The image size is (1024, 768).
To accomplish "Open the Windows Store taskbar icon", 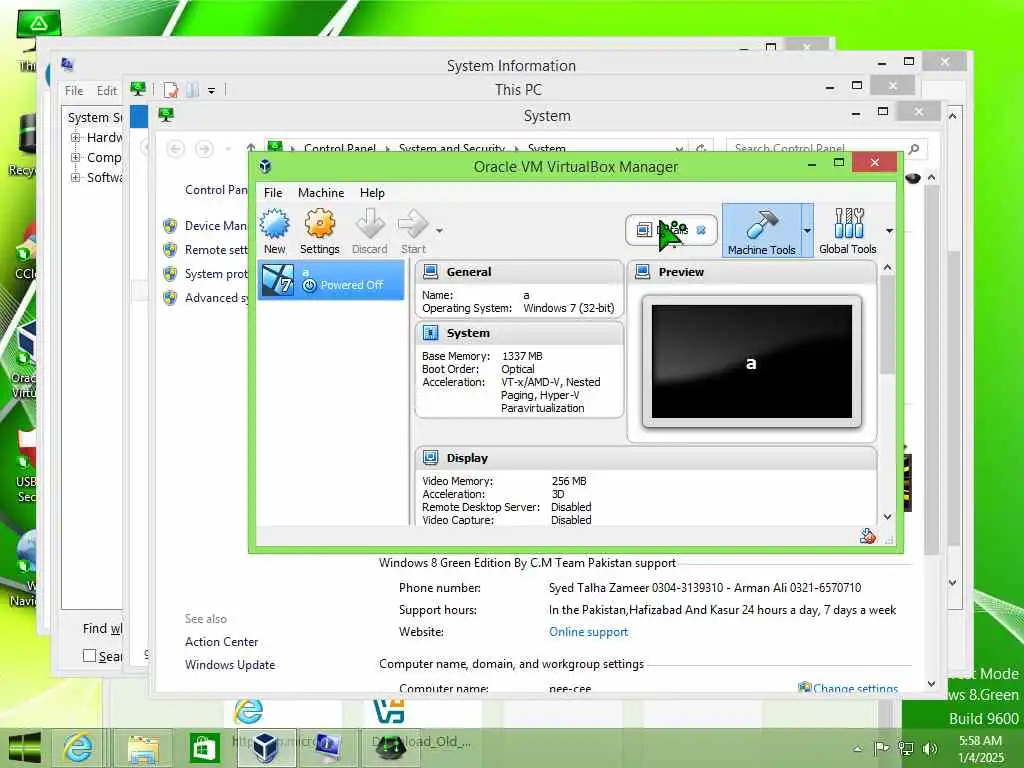I will 204,748.
